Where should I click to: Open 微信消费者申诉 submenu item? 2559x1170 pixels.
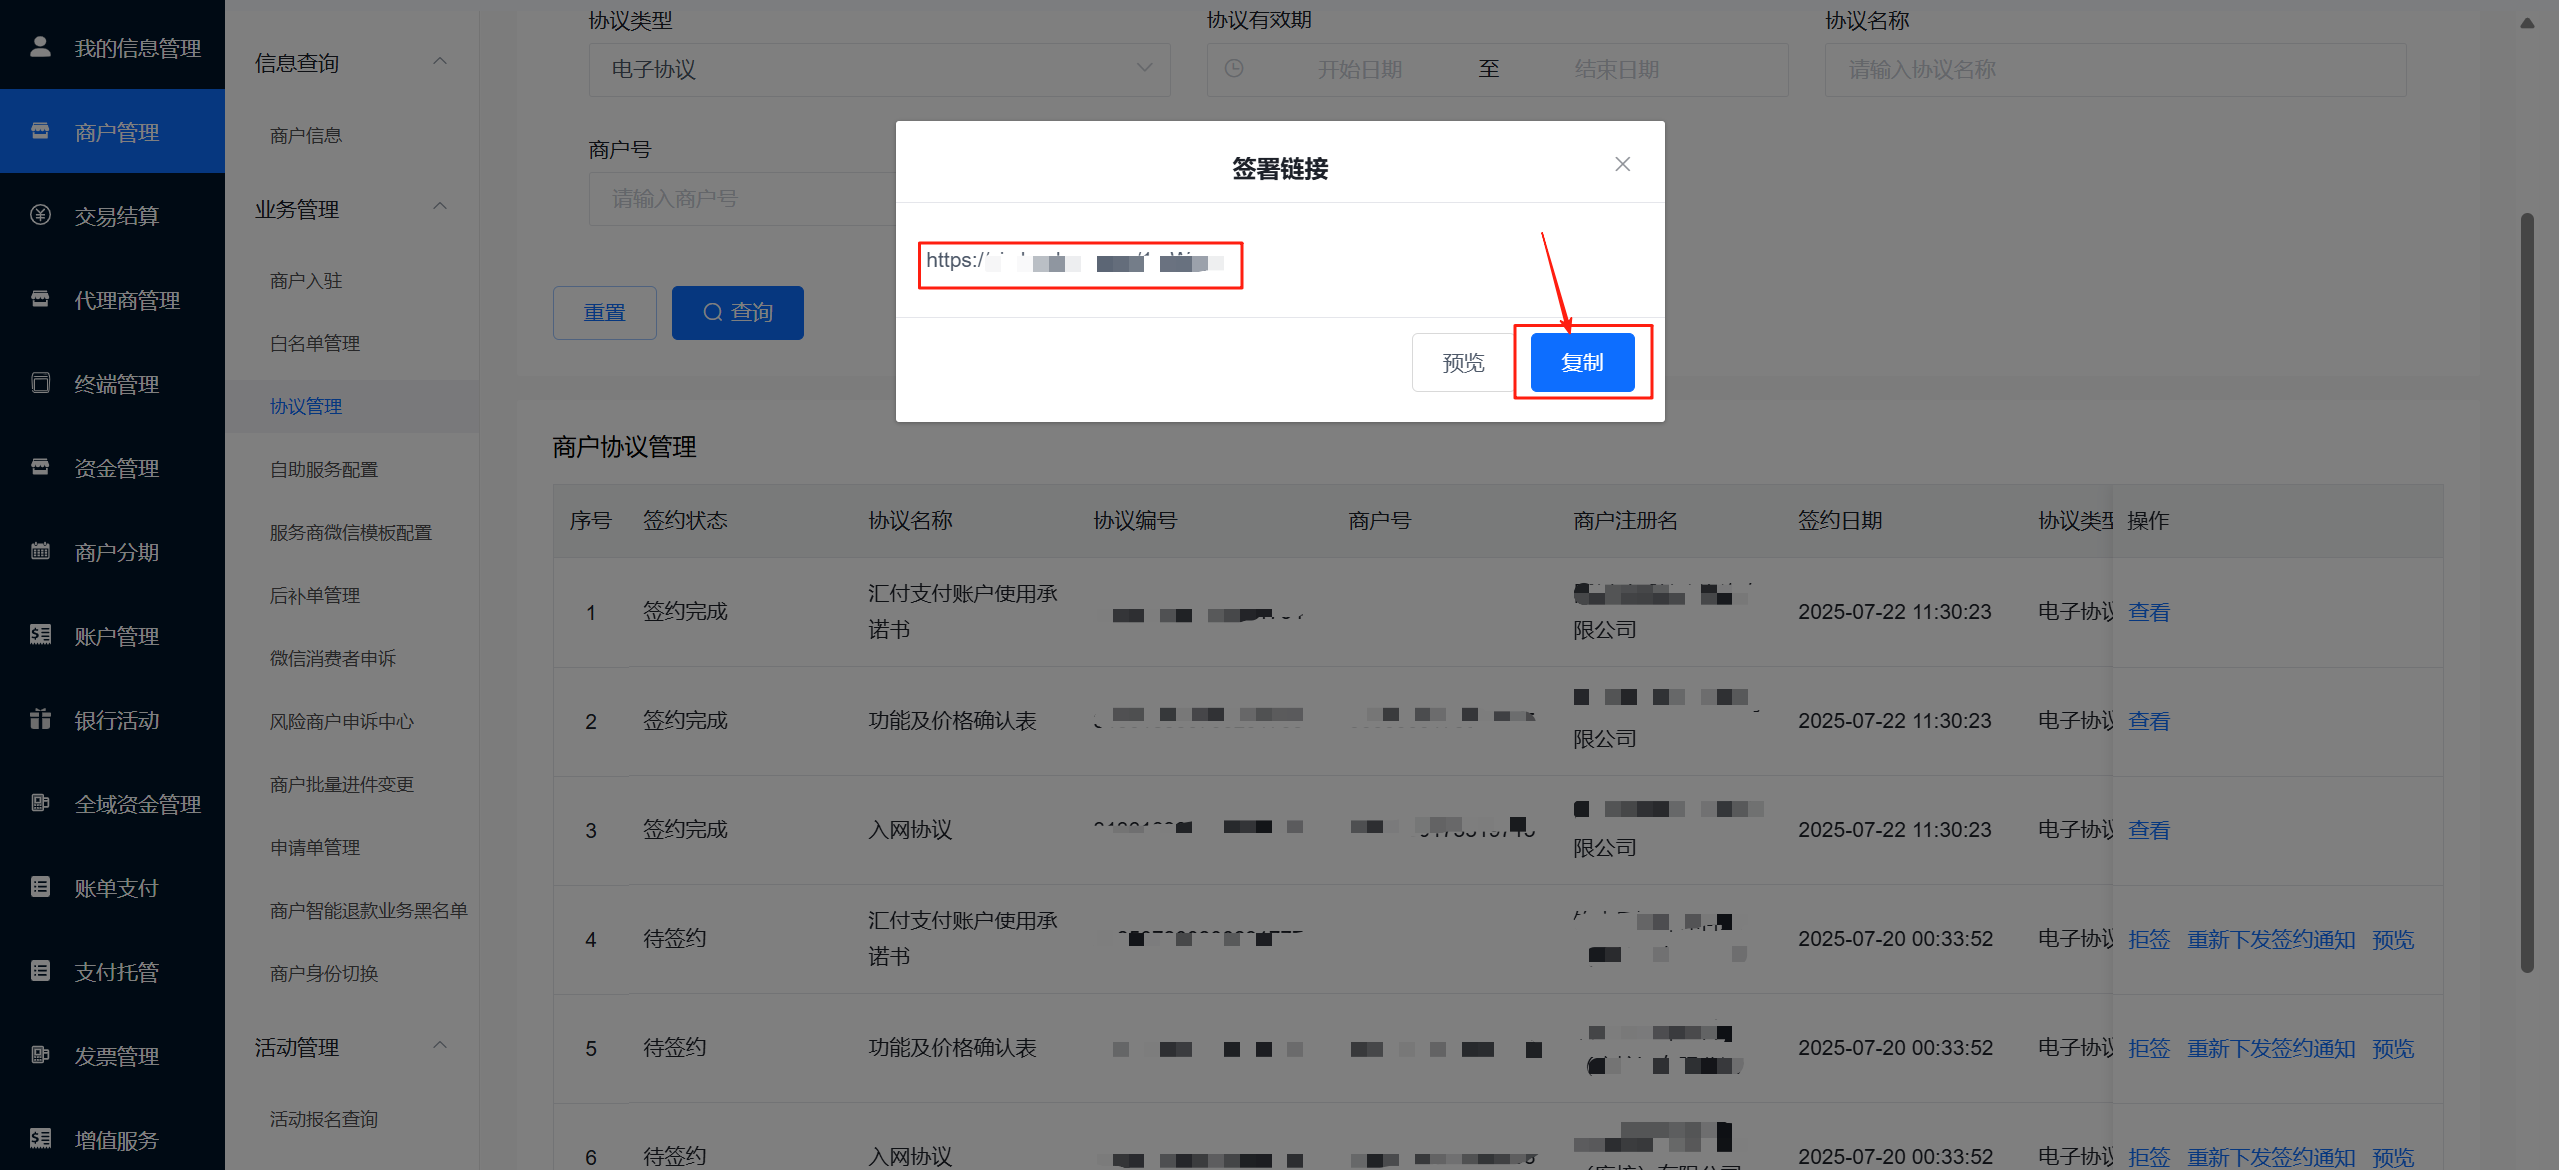(x=333, y=659)
